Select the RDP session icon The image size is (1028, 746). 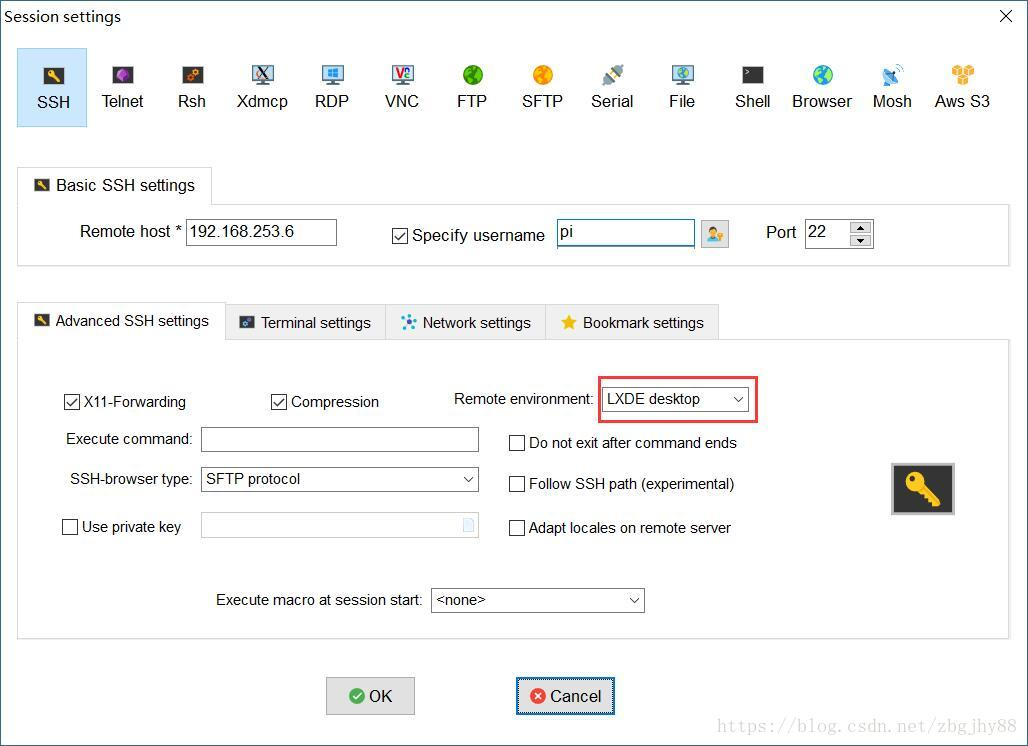pyautogui.click(x=331, y=87)
